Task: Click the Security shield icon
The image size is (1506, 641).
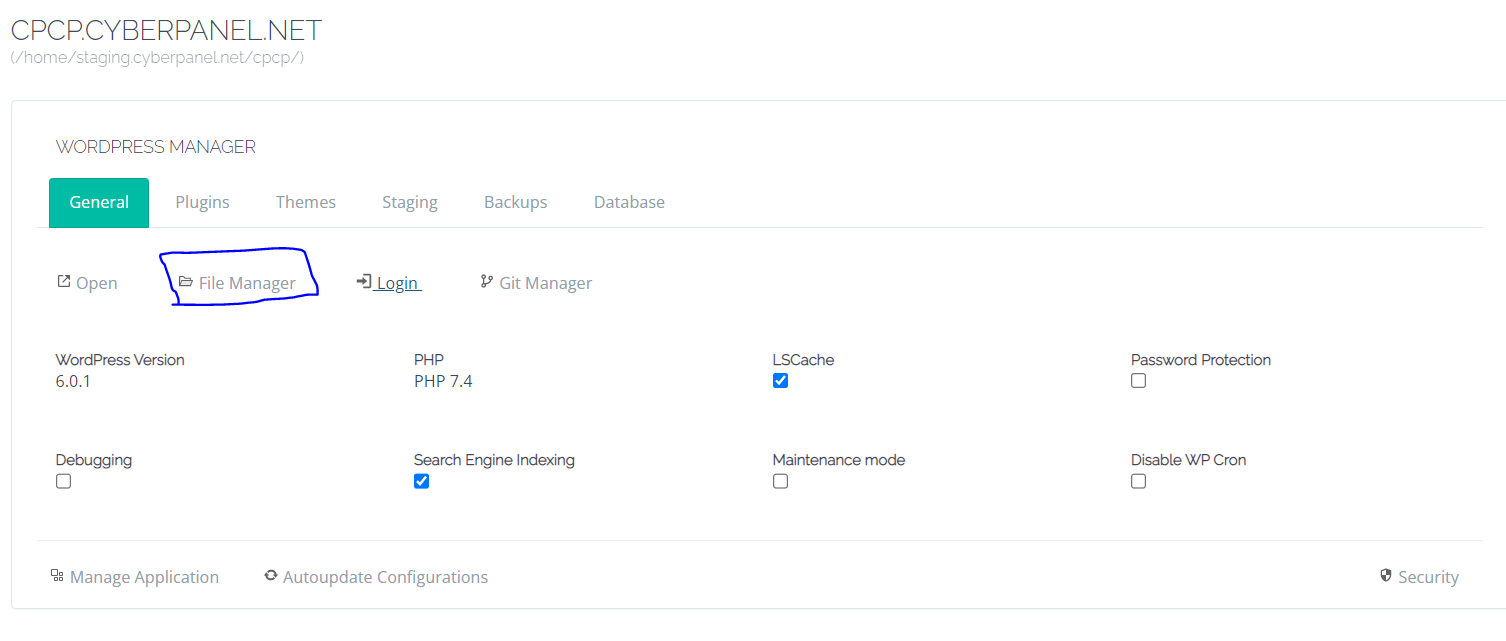Action: click(x=1385, y=575)
